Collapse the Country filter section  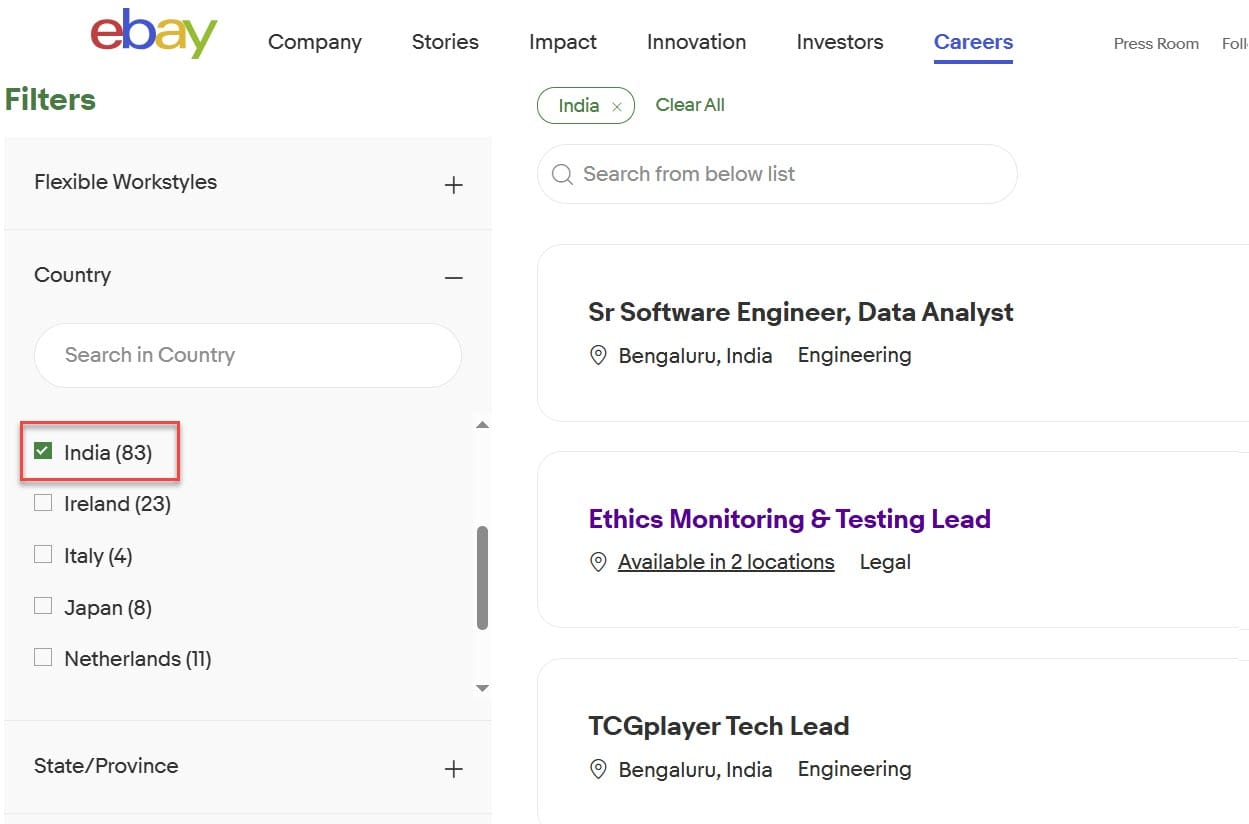[x=453, y=277]
